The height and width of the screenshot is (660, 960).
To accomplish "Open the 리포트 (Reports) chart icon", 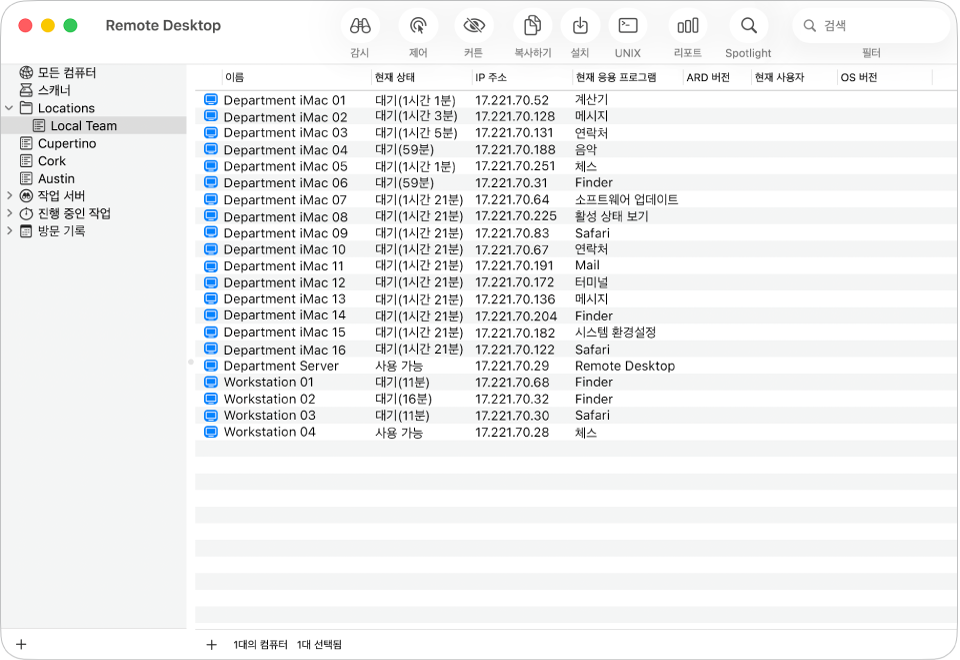I will 688,26.
